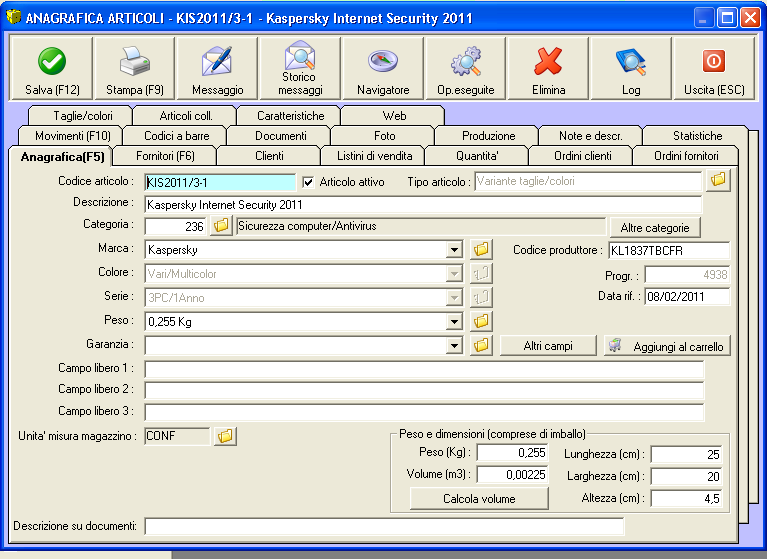Viewport: 767px width, 559px height.
Task: Expand the Colore dropdown arrow
Action: pos(454,274)
